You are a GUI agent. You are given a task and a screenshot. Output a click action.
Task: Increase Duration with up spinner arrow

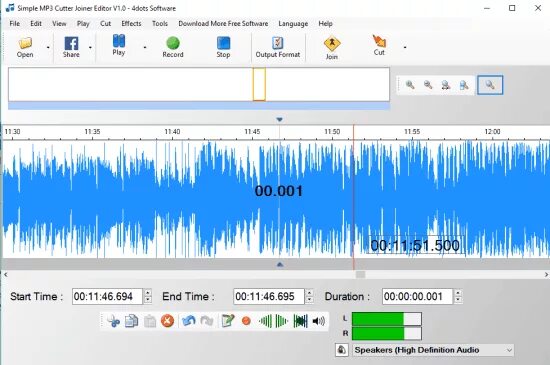tap(458, 293)
